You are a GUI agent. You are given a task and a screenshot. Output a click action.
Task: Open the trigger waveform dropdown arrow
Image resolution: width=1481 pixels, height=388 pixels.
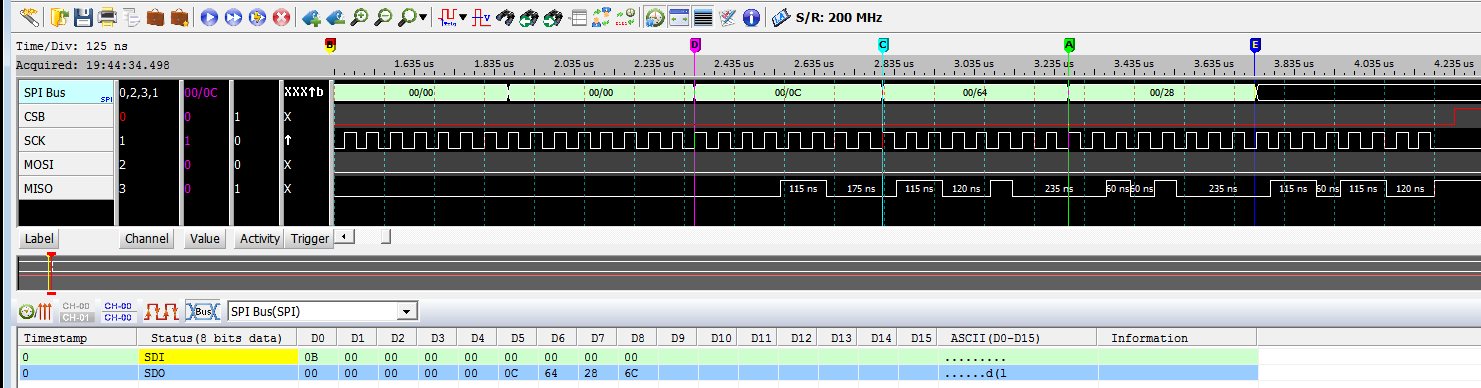463,17
